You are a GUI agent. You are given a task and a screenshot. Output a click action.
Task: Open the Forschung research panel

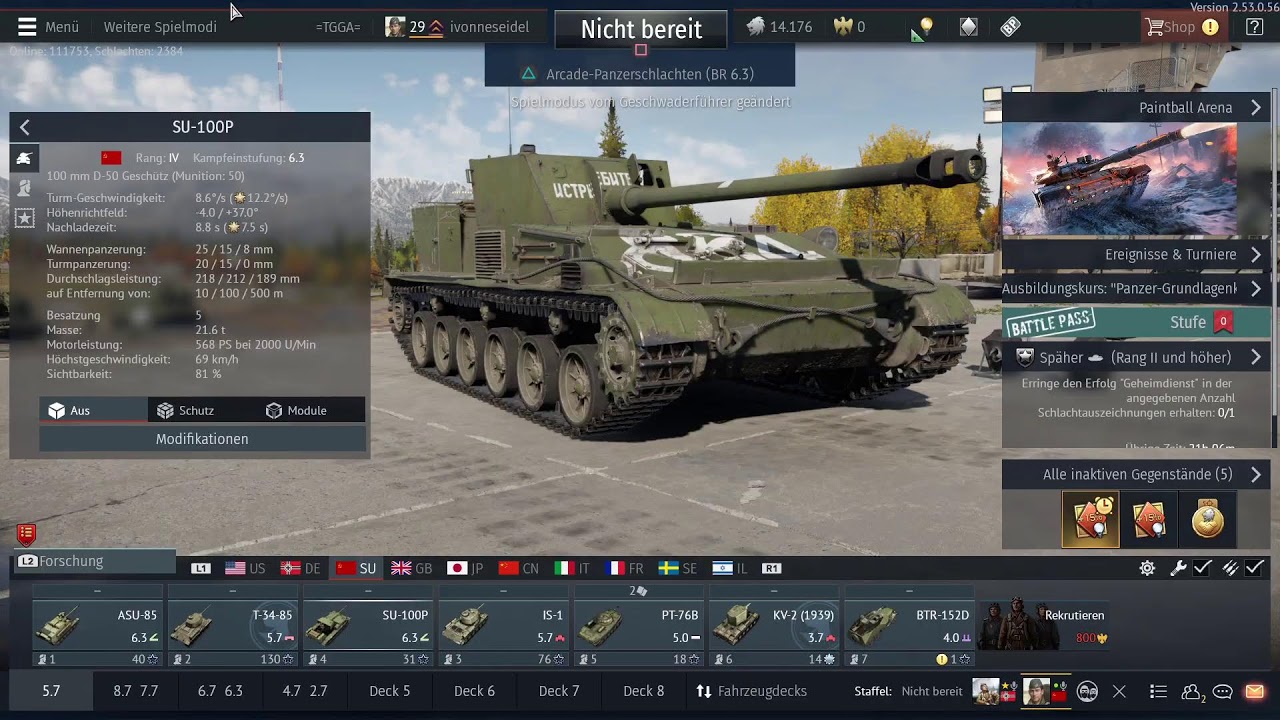click(93, 561)
